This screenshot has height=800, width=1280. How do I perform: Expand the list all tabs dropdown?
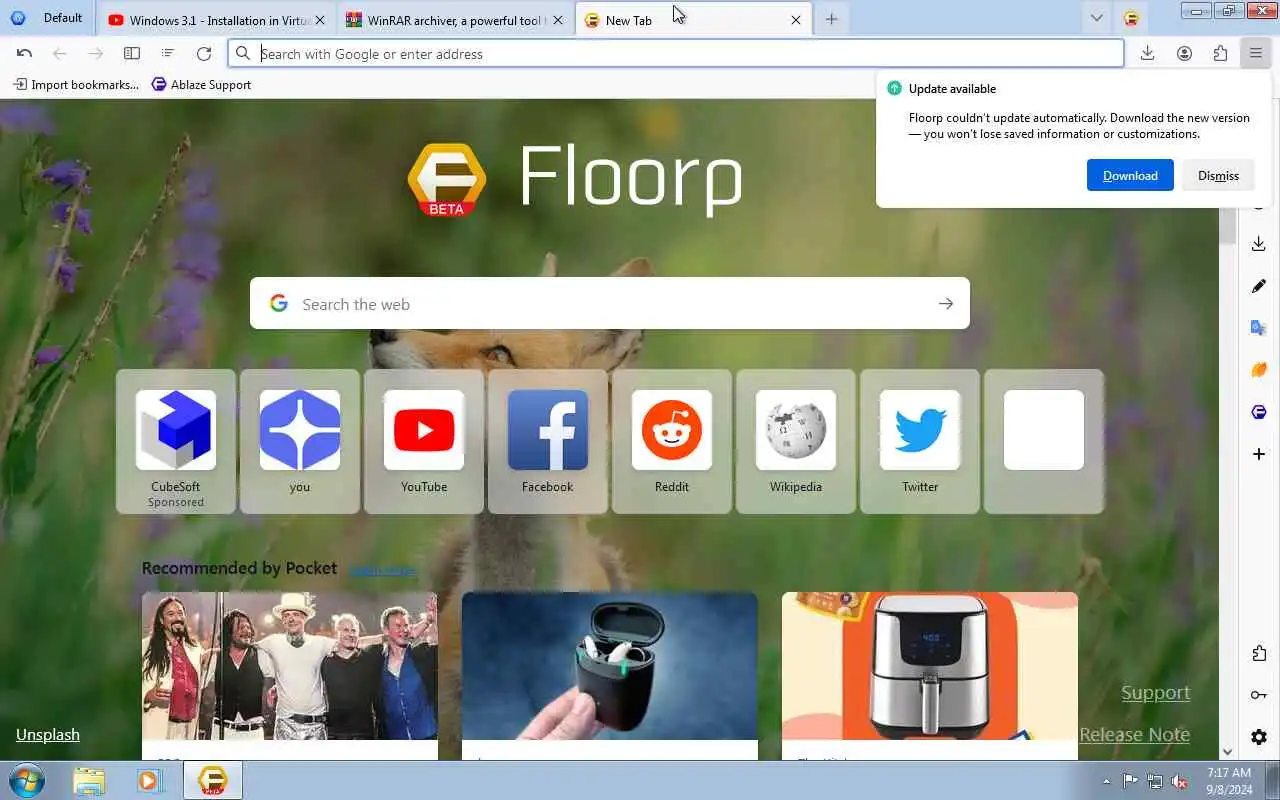(1097, 18)
